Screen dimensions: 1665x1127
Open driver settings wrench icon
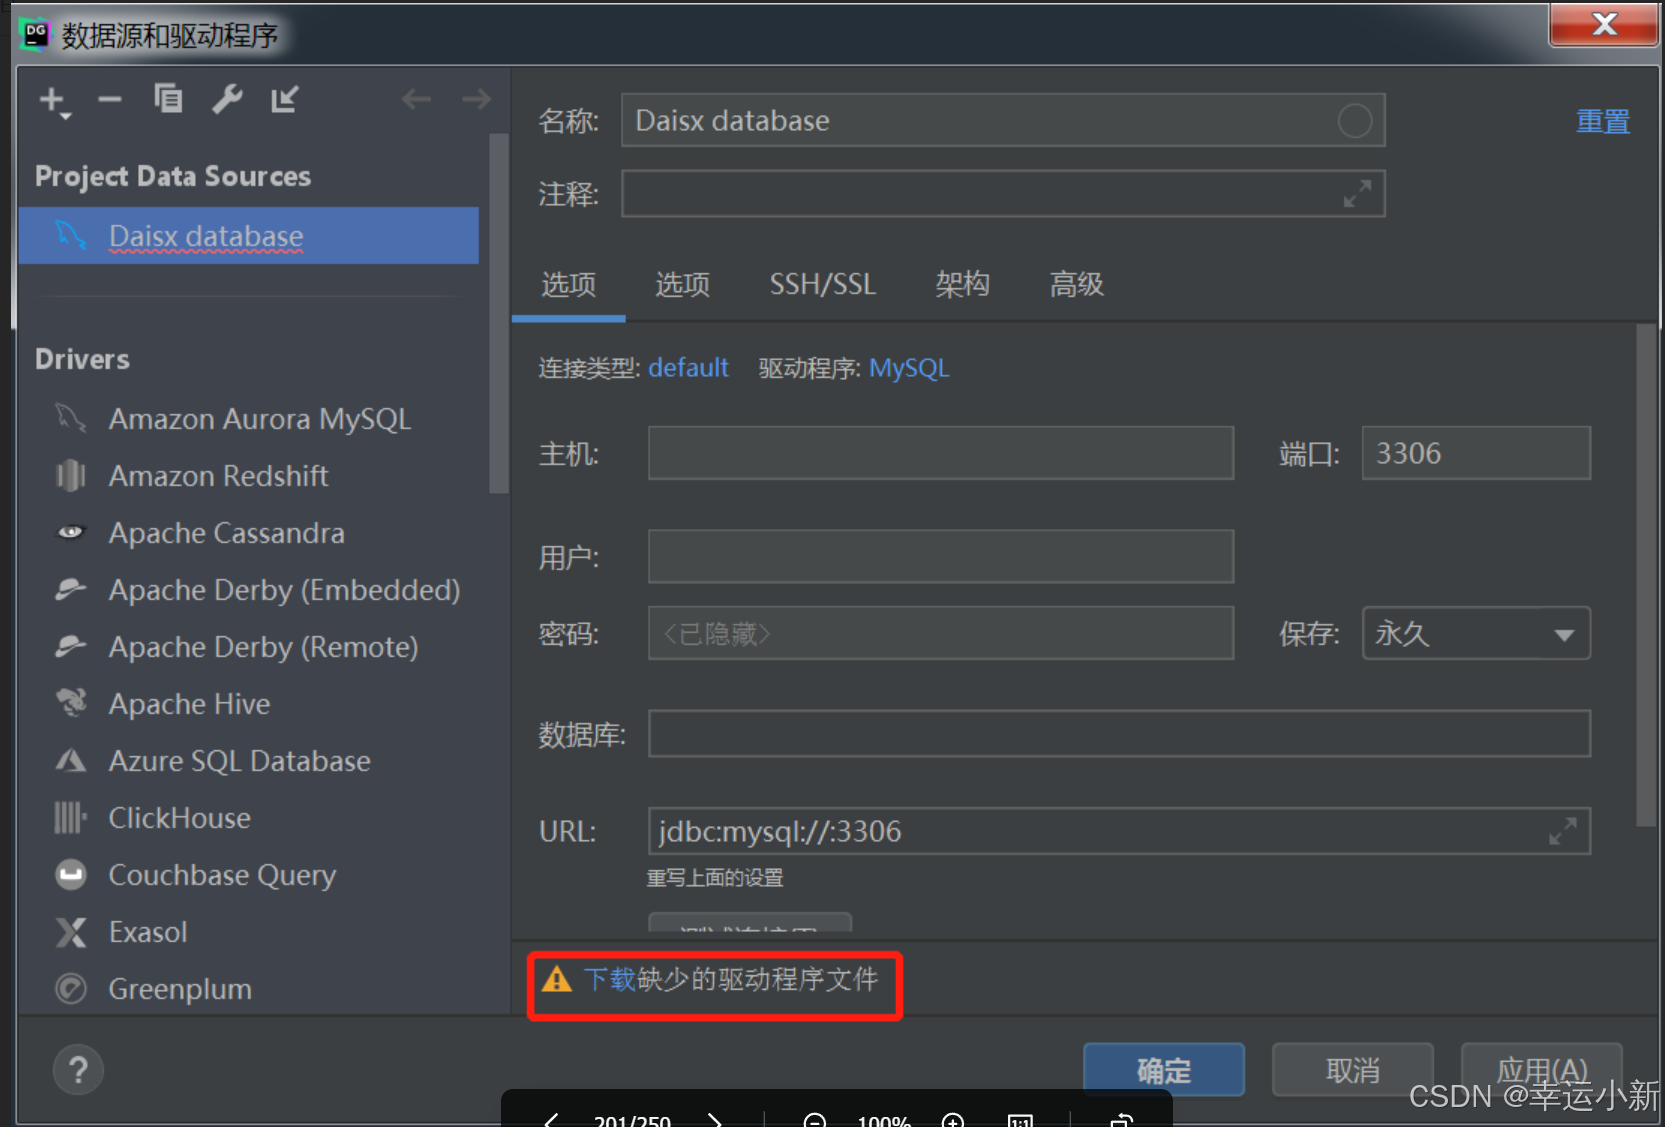(x=227, y=99)
